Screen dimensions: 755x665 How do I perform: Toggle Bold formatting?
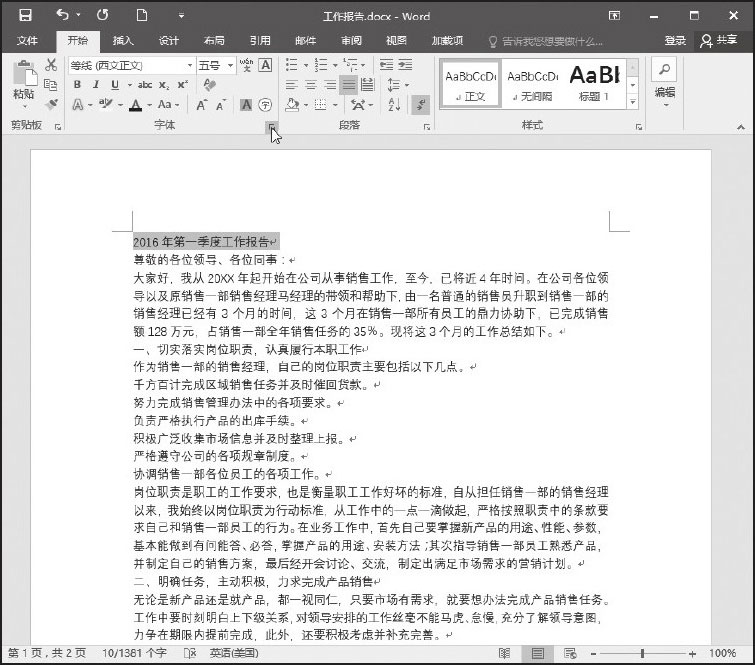[77, 85]
